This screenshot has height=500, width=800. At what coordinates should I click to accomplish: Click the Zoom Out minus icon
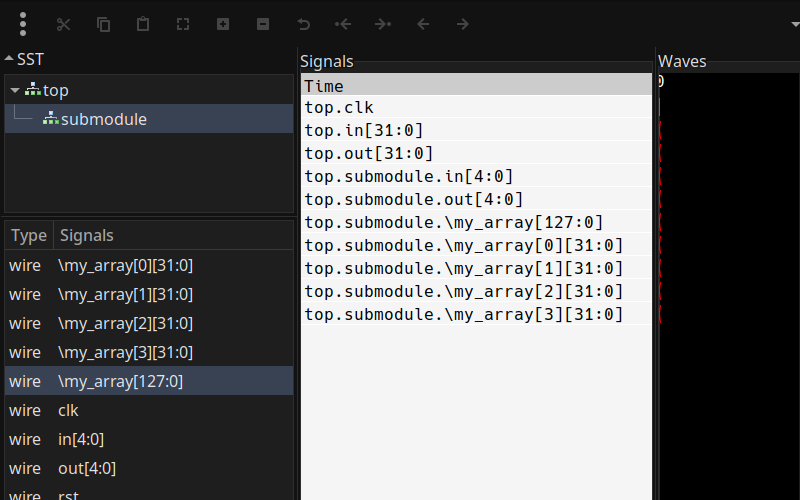(x=263, y=24)
